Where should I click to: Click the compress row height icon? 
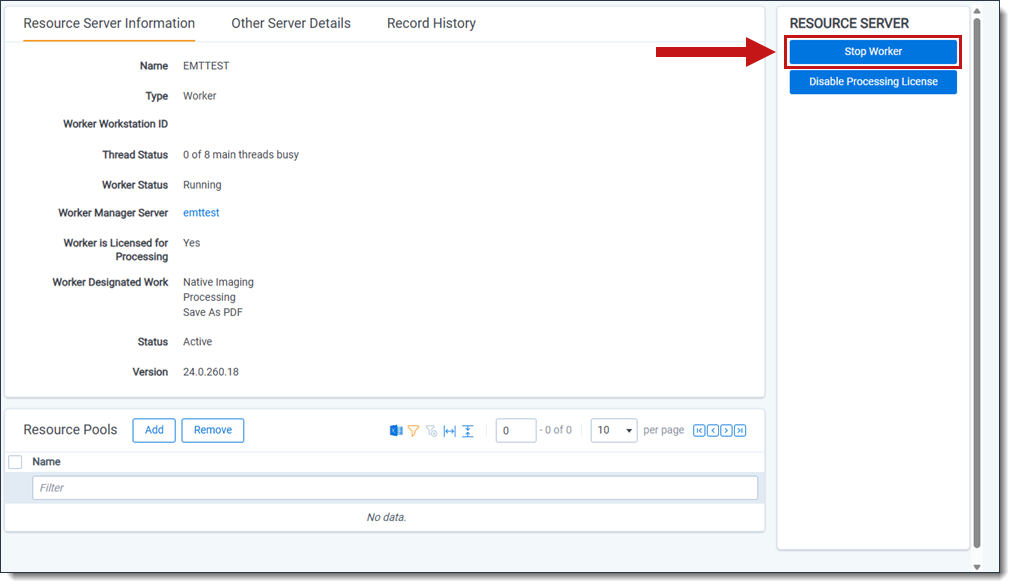click(x=468, y=431)
